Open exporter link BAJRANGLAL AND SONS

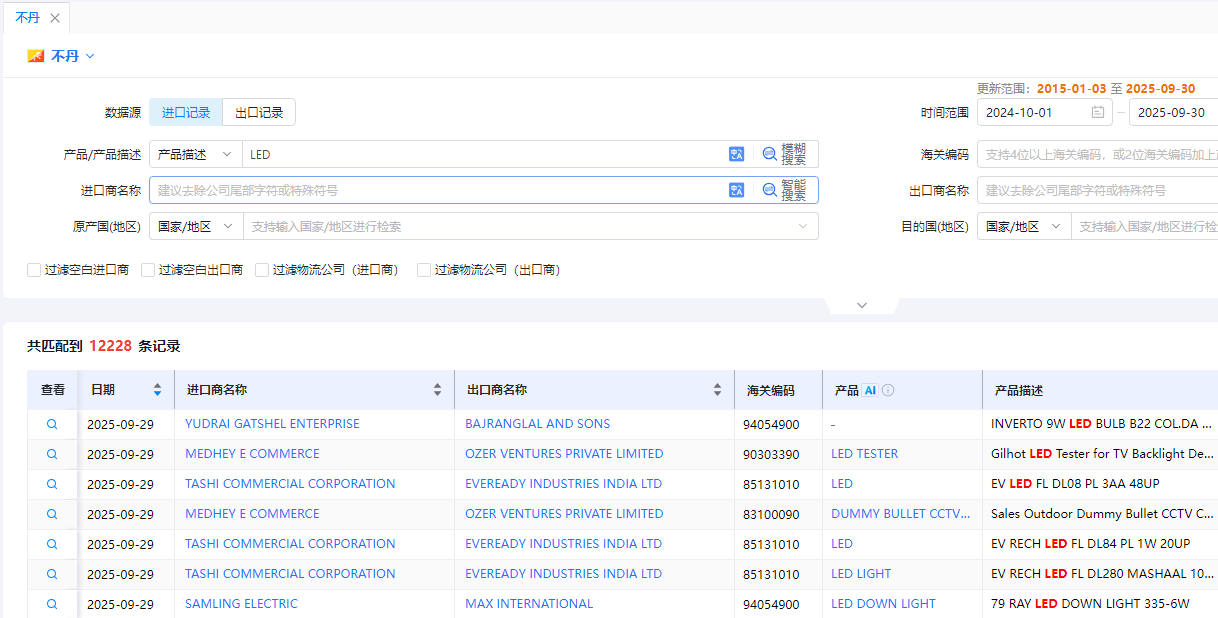[536, 423]
